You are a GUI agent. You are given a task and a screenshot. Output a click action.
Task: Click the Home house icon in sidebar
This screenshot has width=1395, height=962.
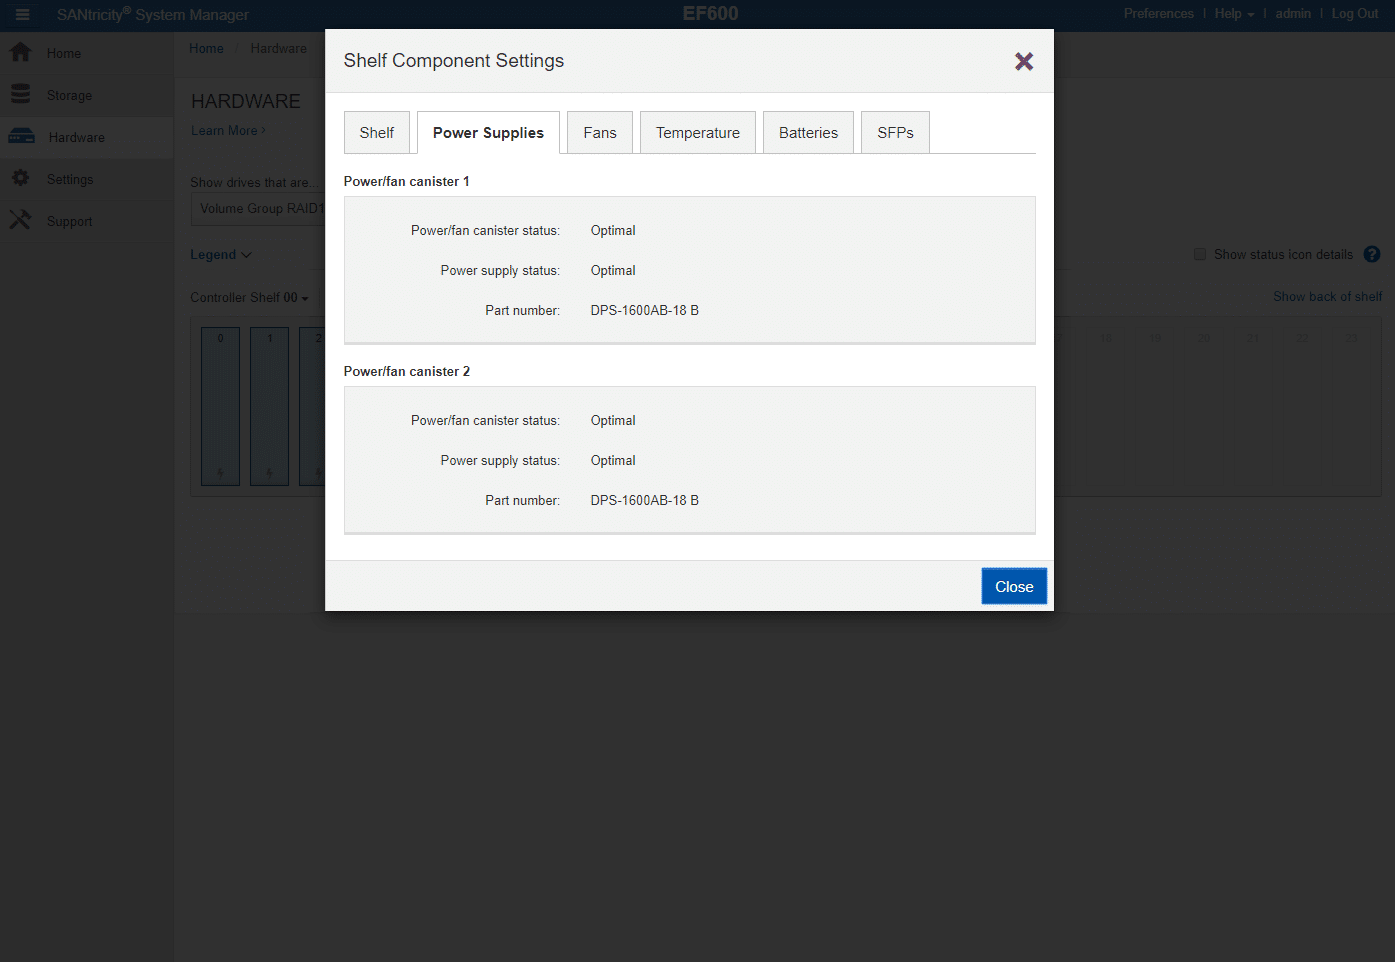(20, 52)
